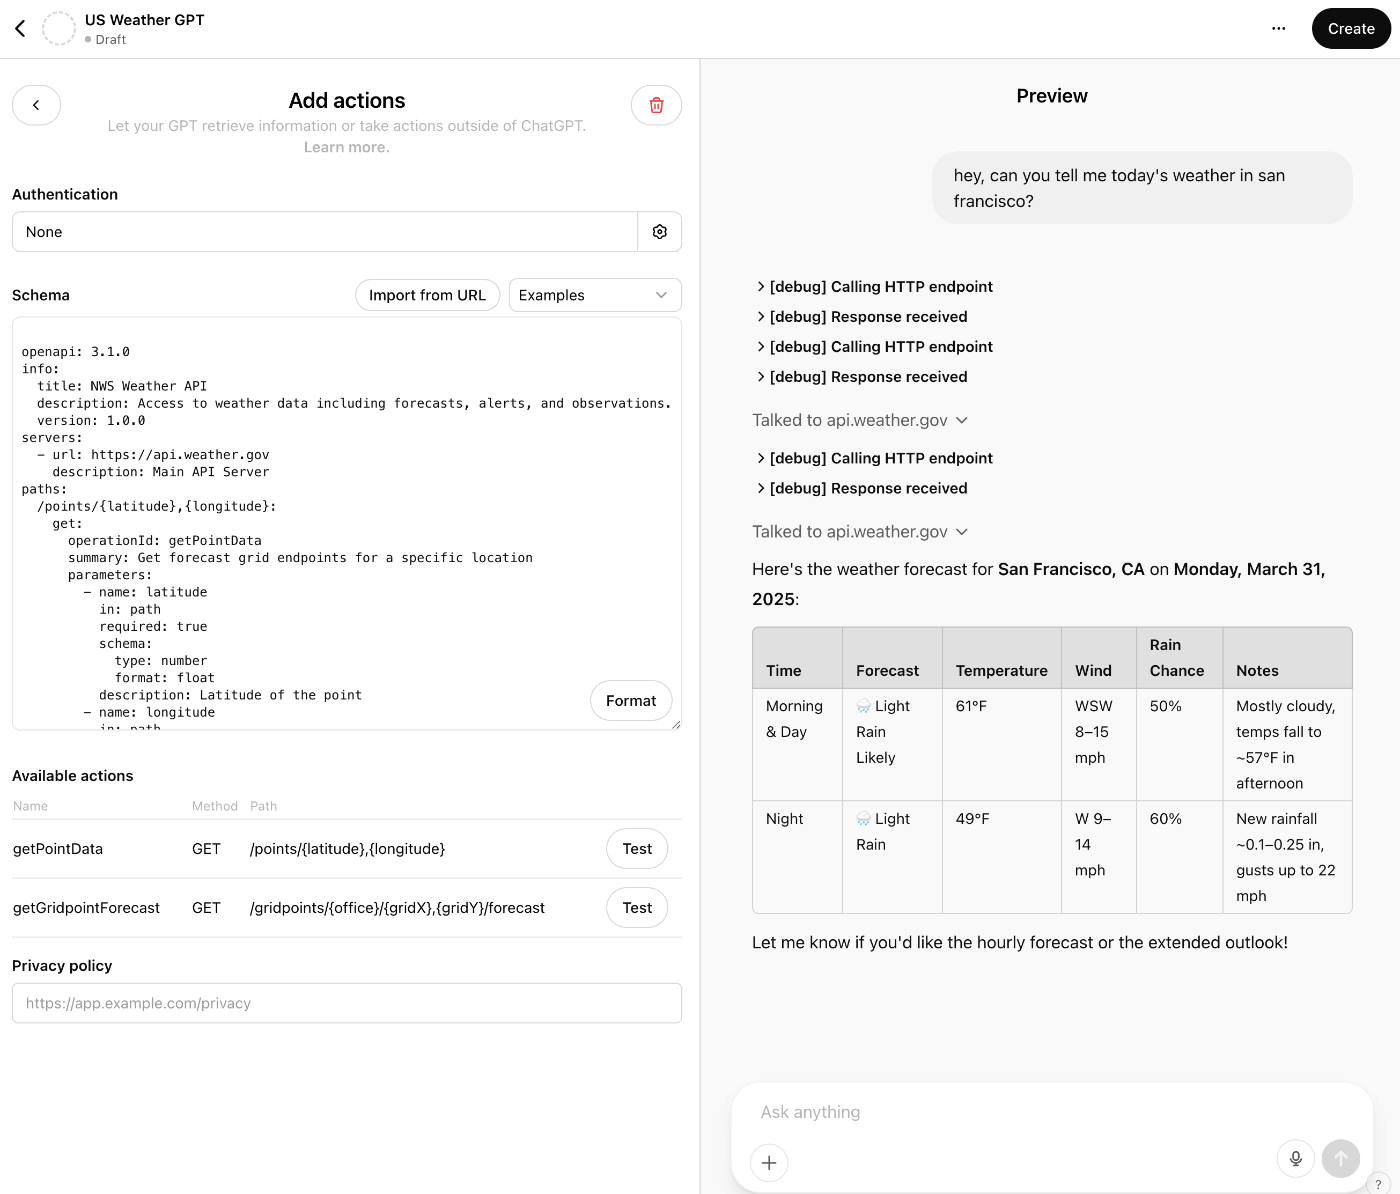Click the 50% rain chance cell

(1179, 745)
